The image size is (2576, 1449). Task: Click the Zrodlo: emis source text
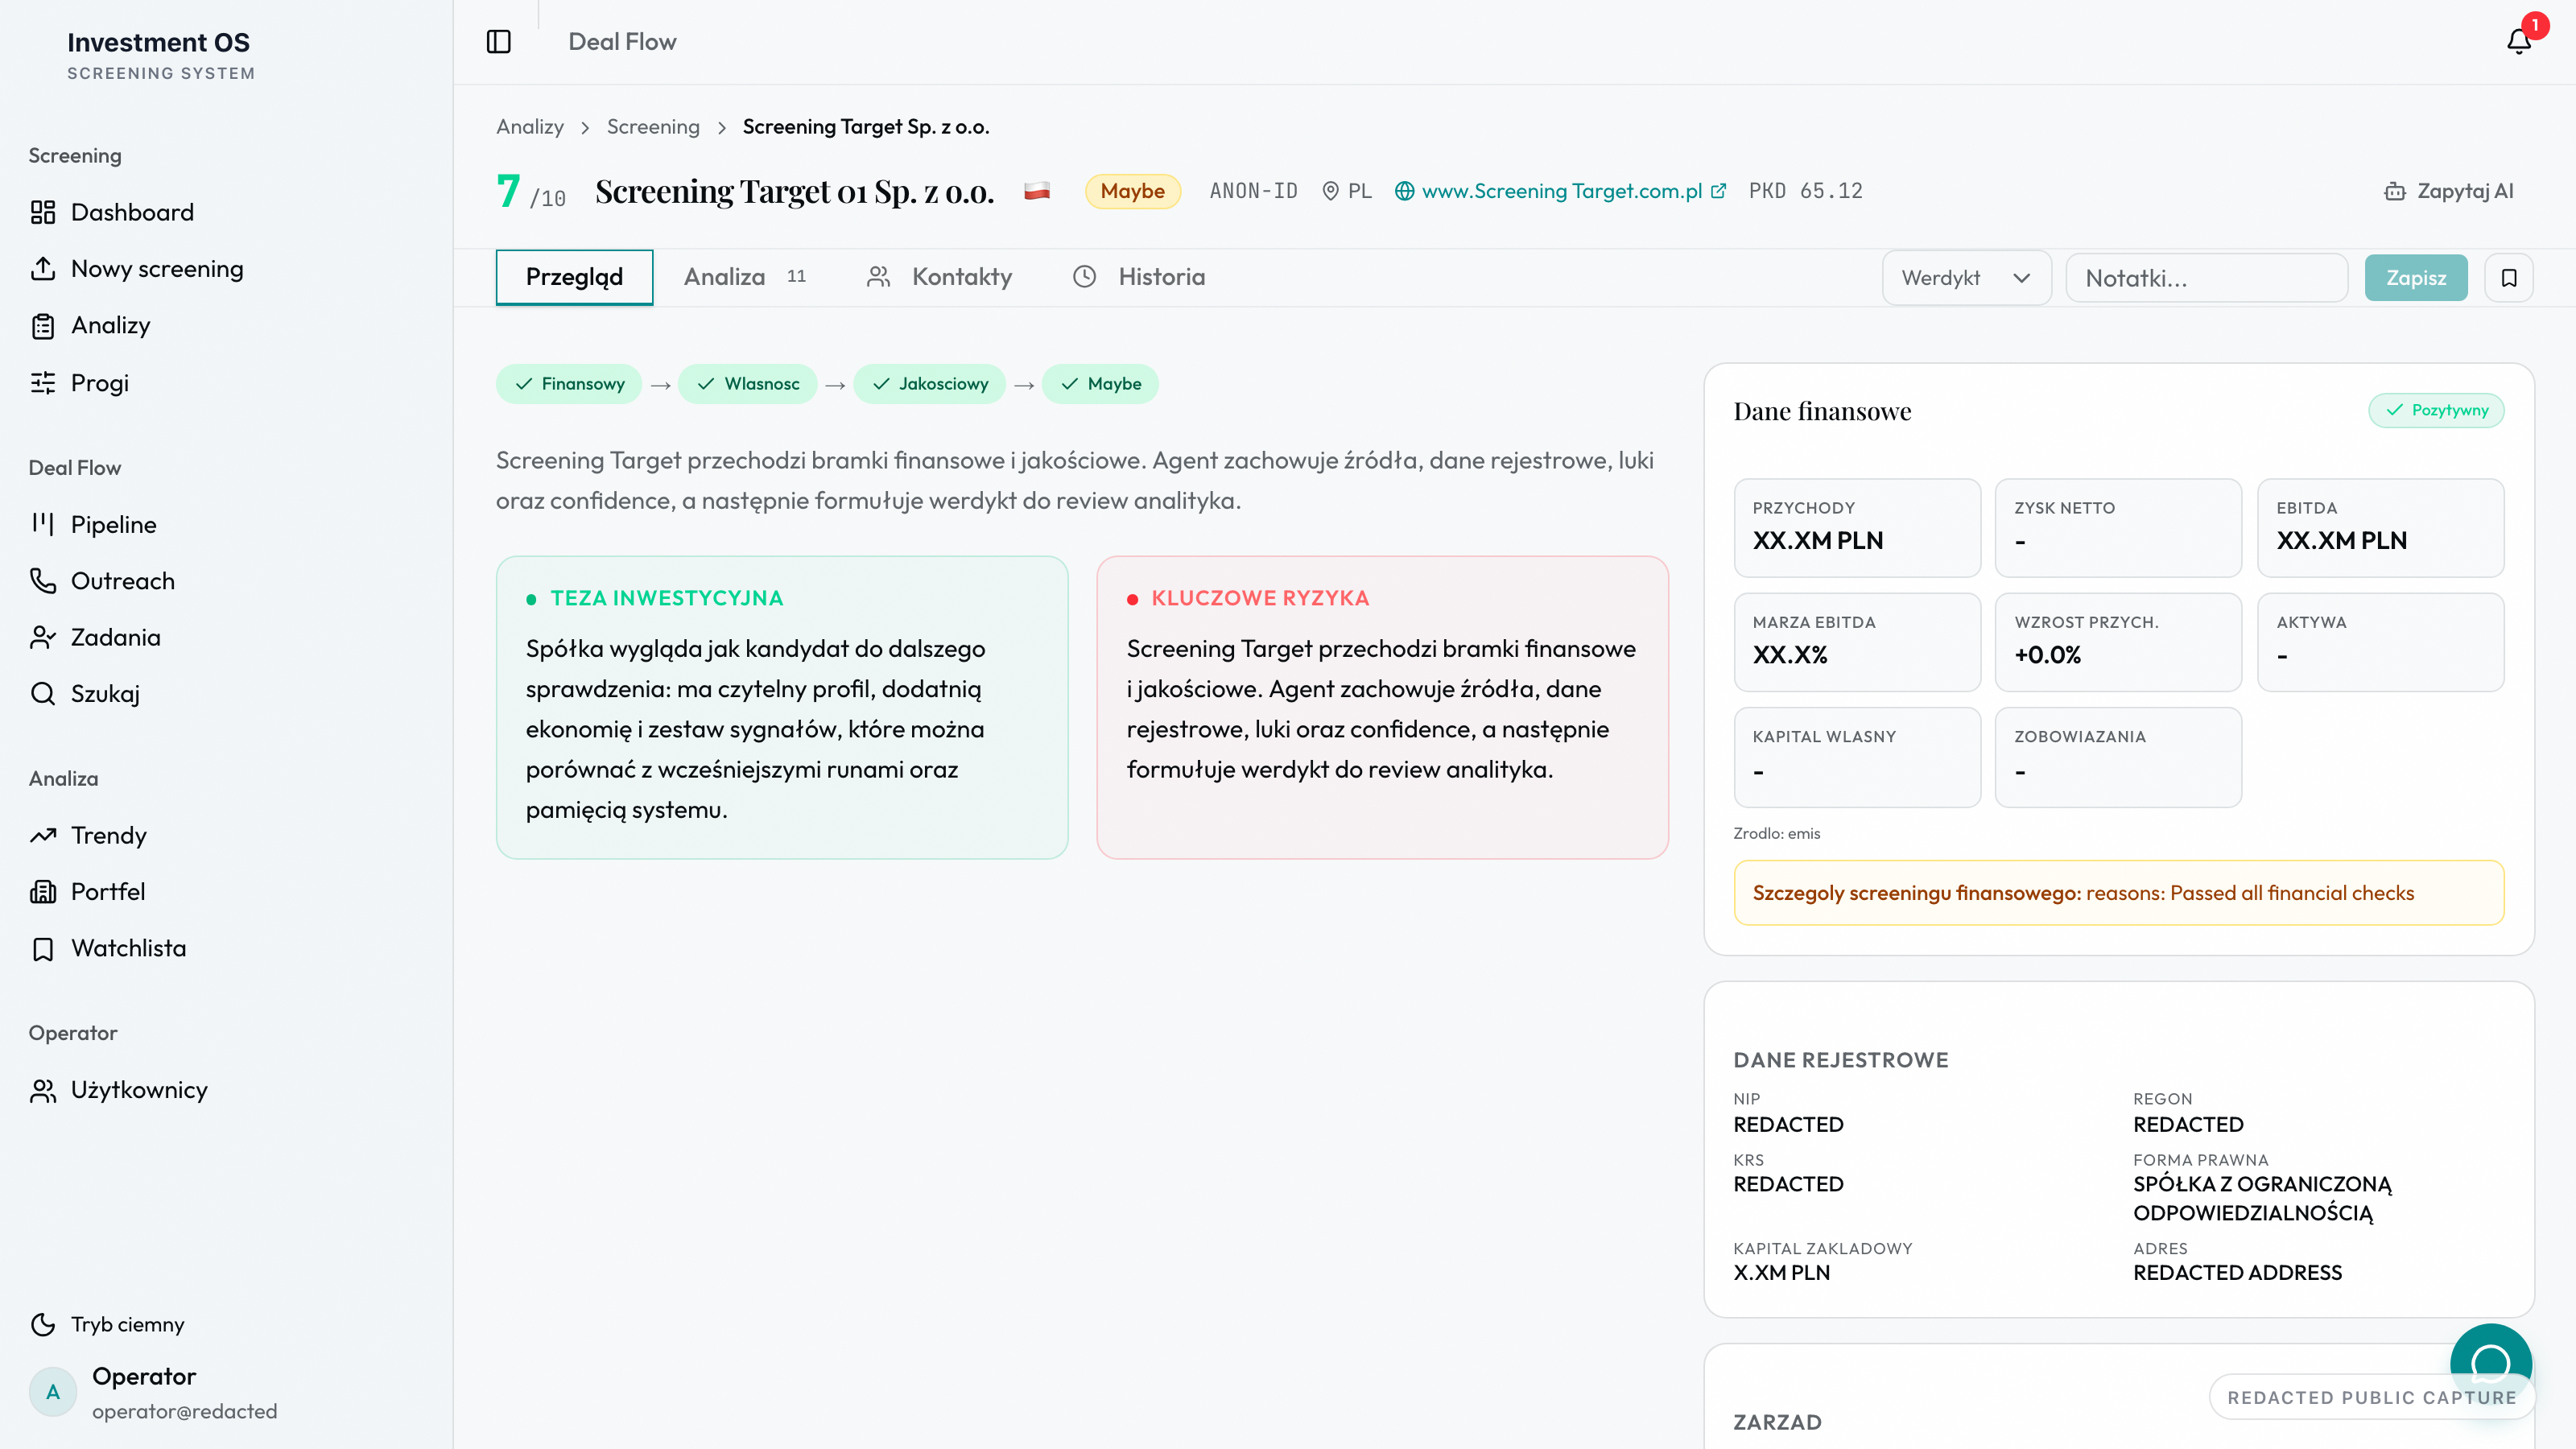1777,834
